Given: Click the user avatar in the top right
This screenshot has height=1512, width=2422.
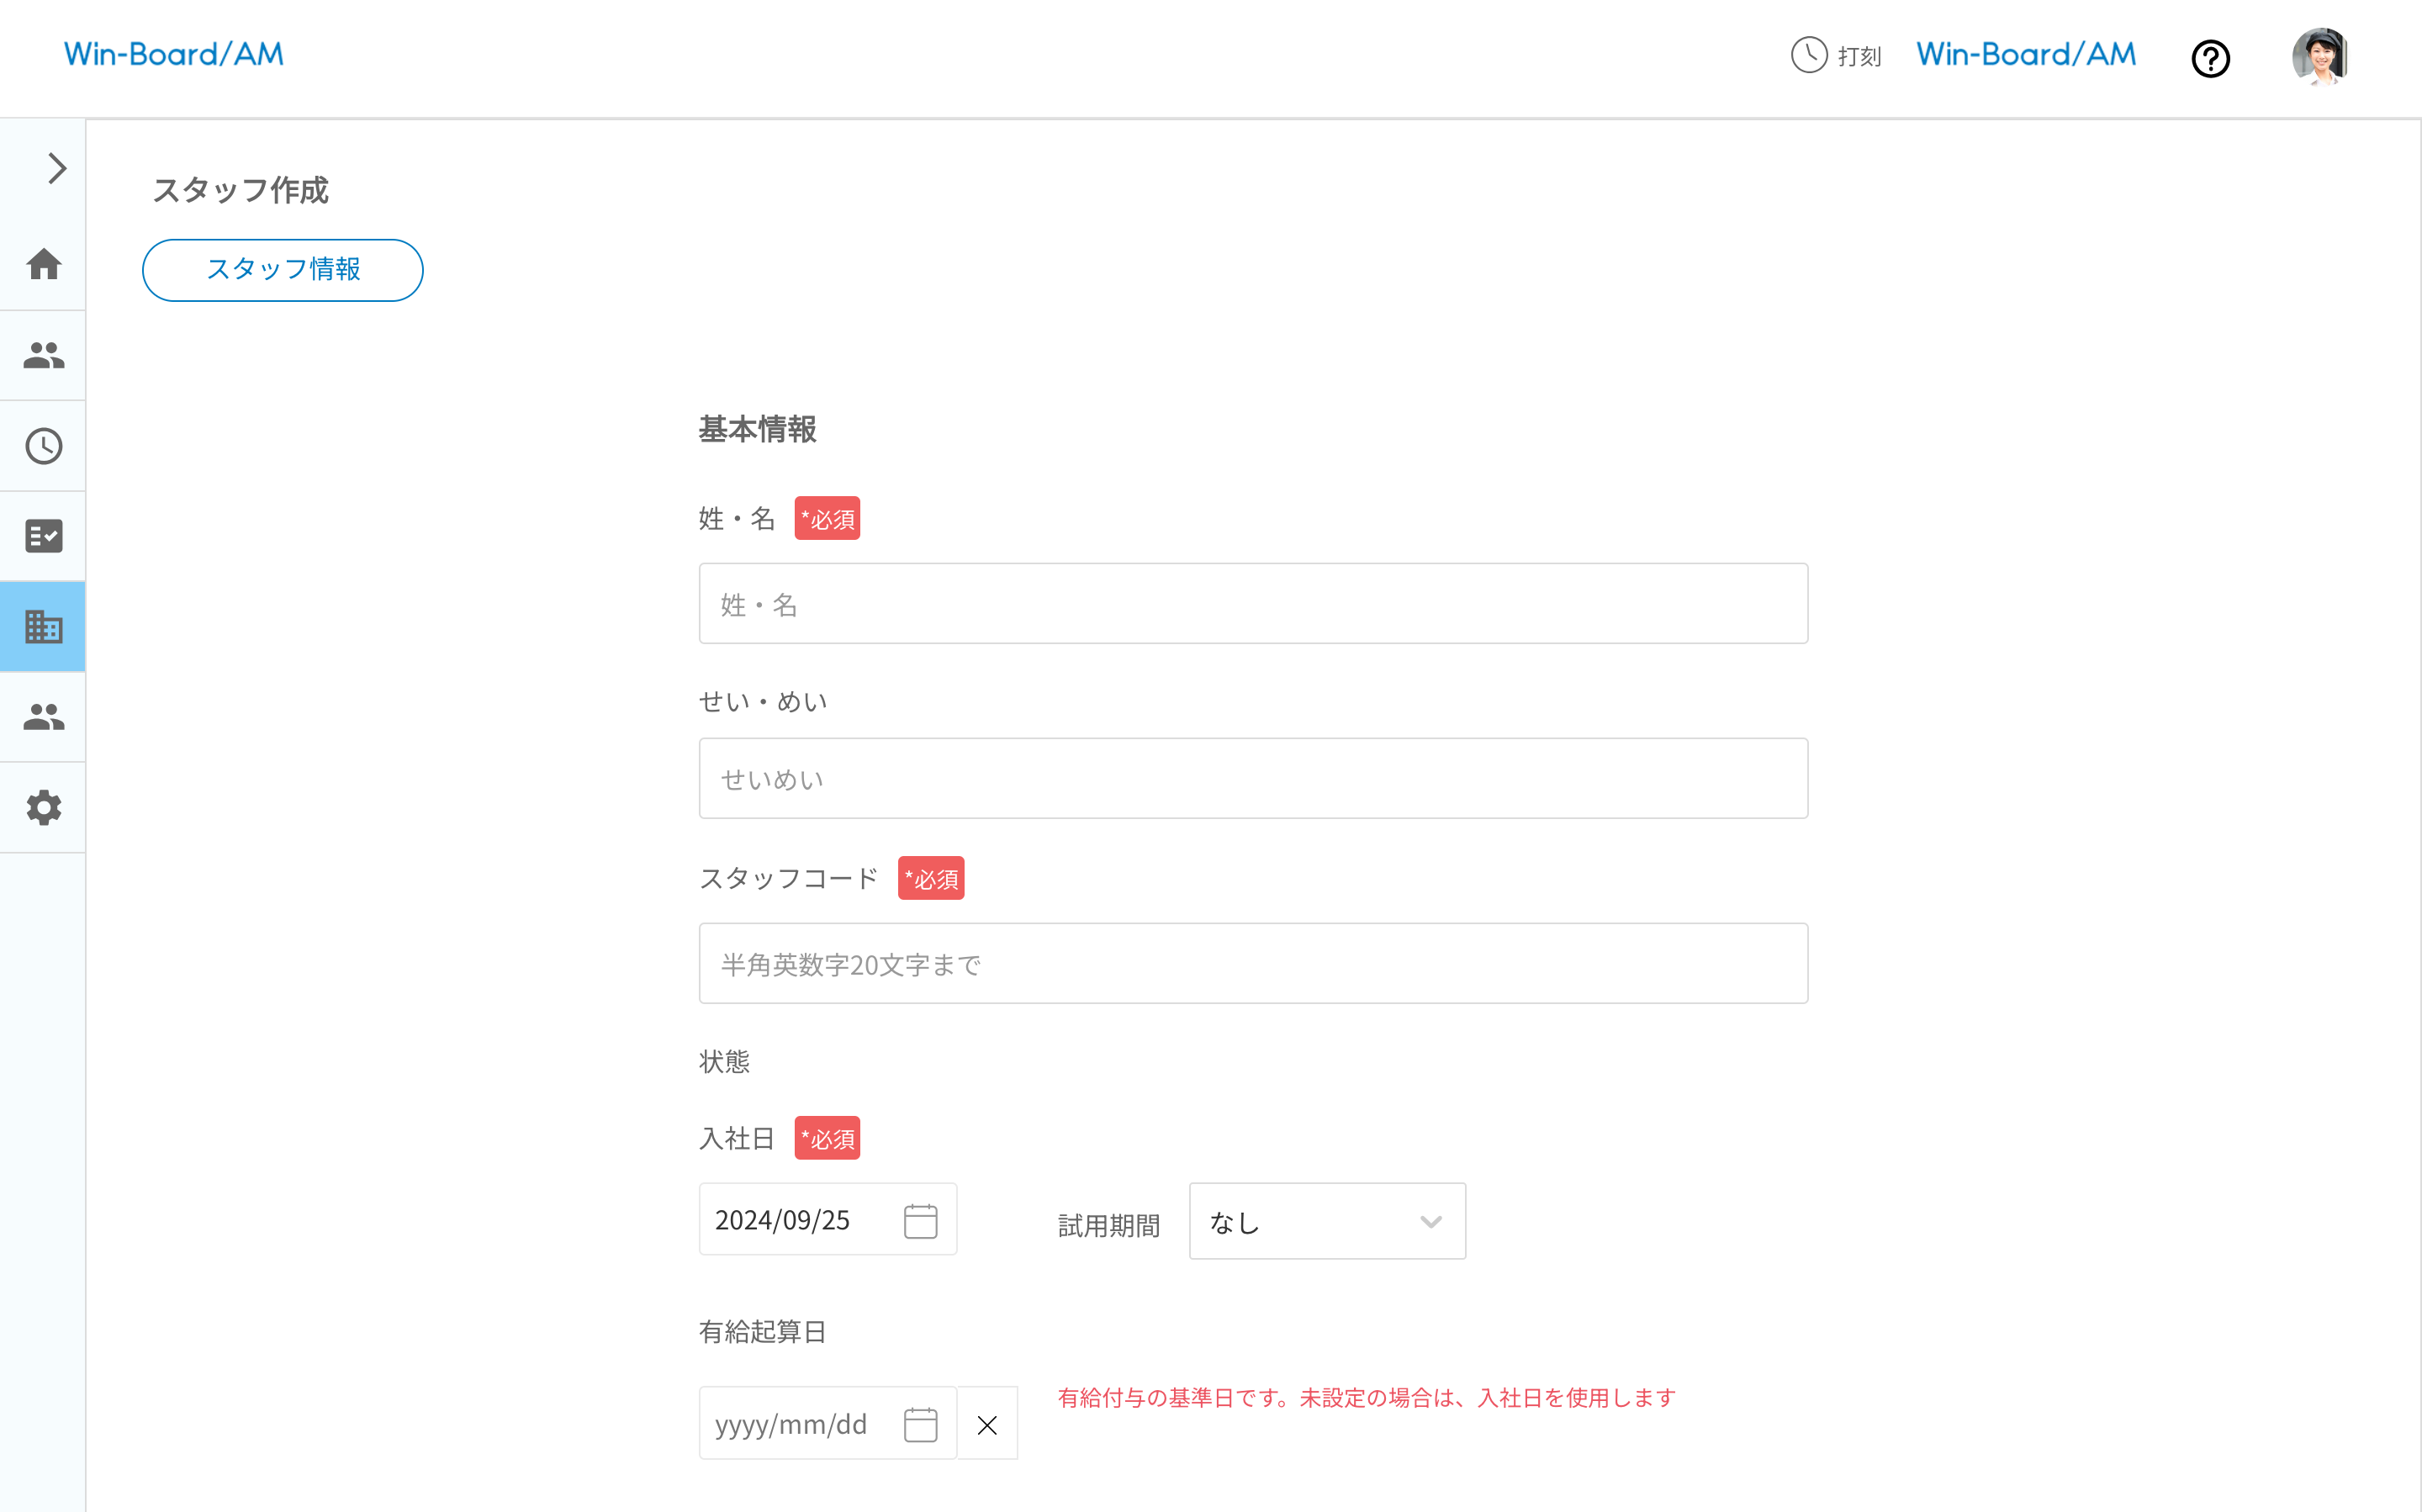Looking at the screenshot, I should click(x=2321, y=56).
